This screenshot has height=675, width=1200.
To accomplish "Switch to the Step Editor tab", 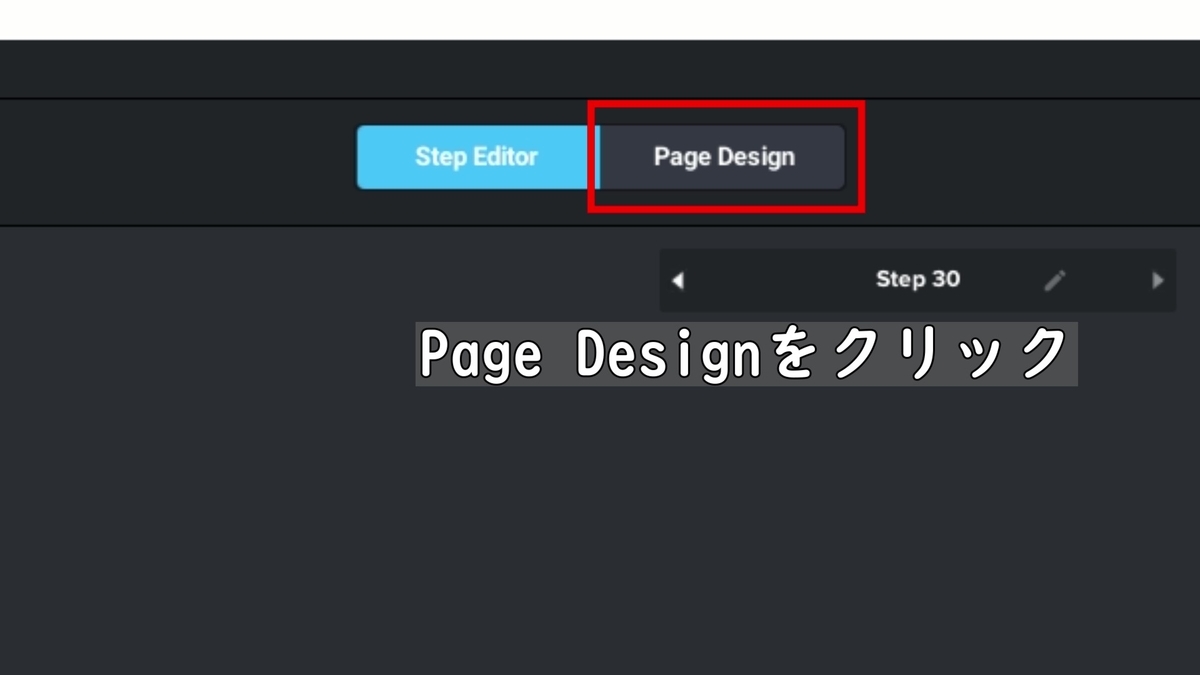I will (477, 157).
